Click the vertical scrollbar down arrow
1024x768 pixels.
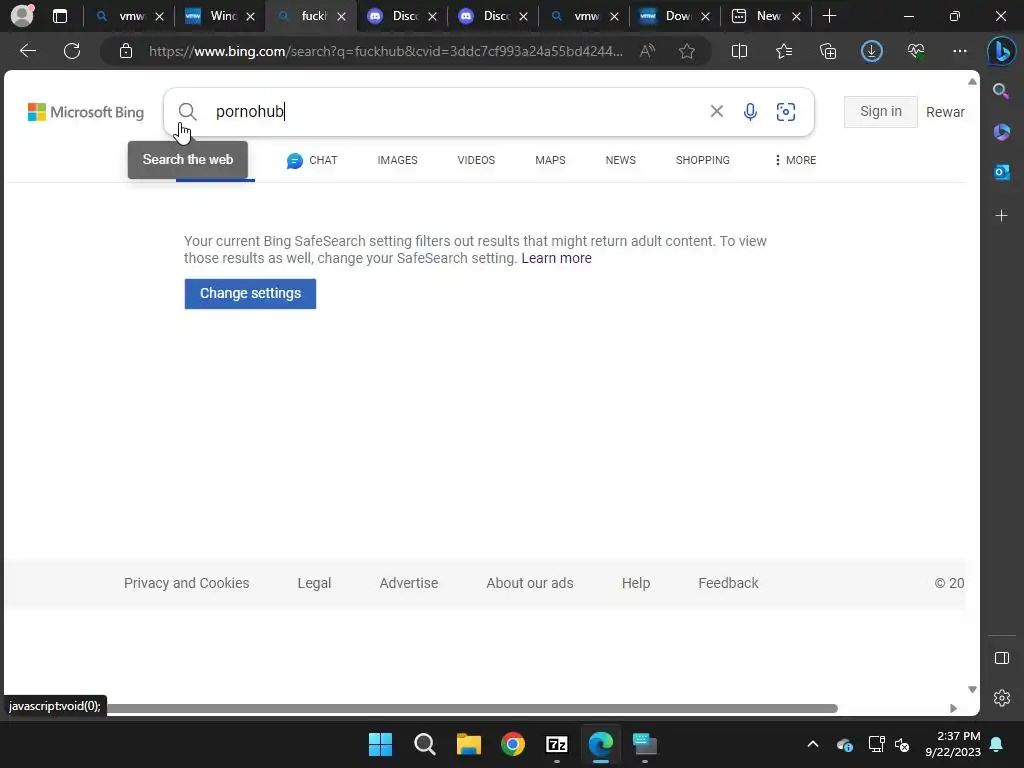pyautogui.click(x=972, y=690)
